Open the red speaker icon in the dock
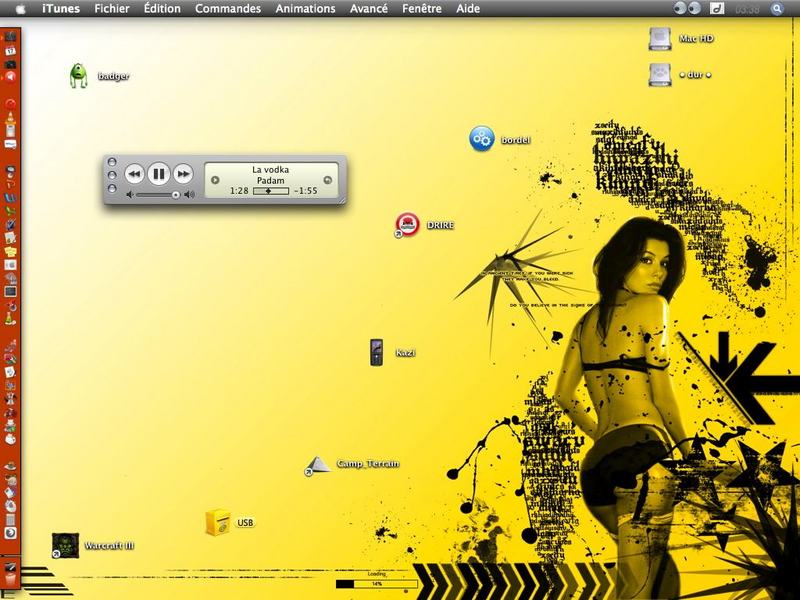The height and width of the screenshot is (600, 800). pyautogui.click(x=10, y=77)
